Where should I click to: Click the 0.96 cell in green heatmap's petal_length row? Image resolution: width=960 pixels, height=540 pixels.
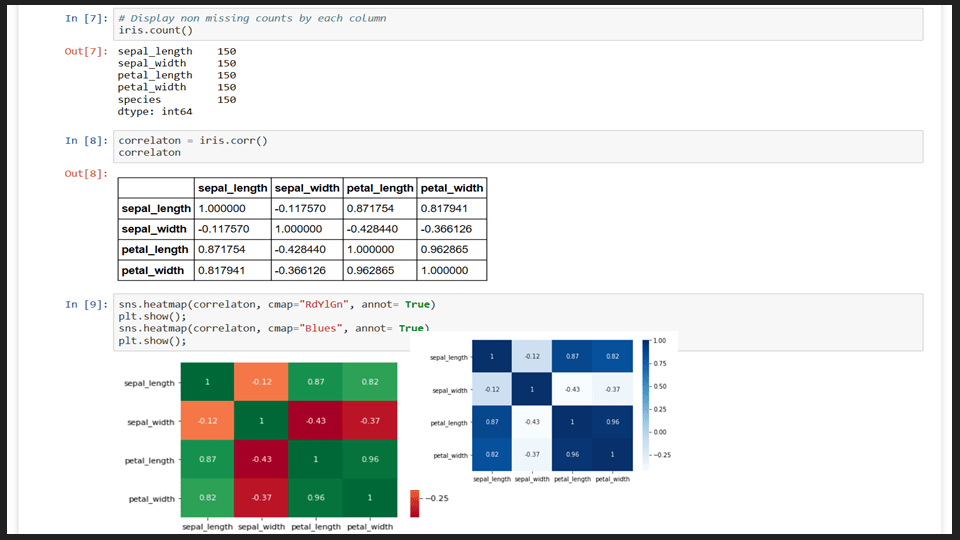click(x=370, y=459)
